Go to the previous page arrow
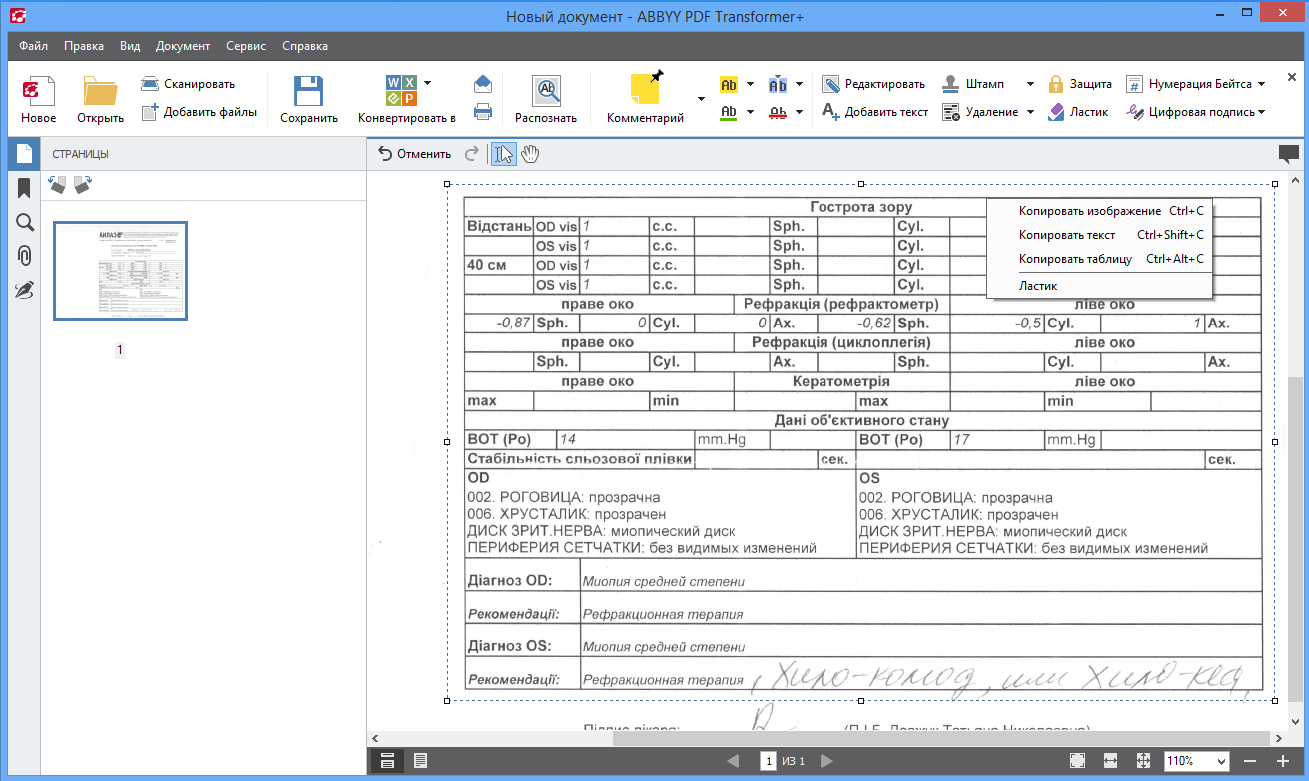Viewport: 1309px width, 781px height. click(733, 761)
